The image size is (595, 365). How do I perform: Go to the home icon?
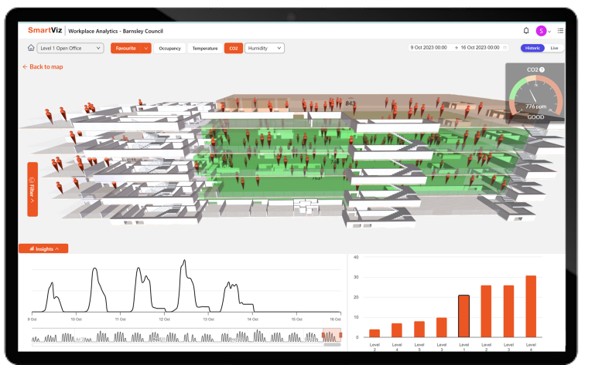coord(31,48)
